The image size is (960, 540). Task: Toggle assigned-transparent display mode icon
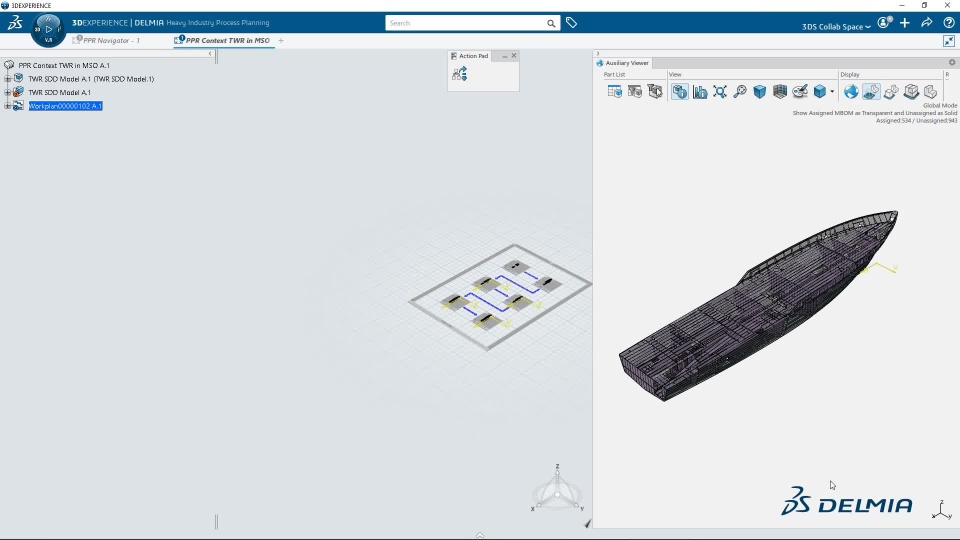(871, 92)
